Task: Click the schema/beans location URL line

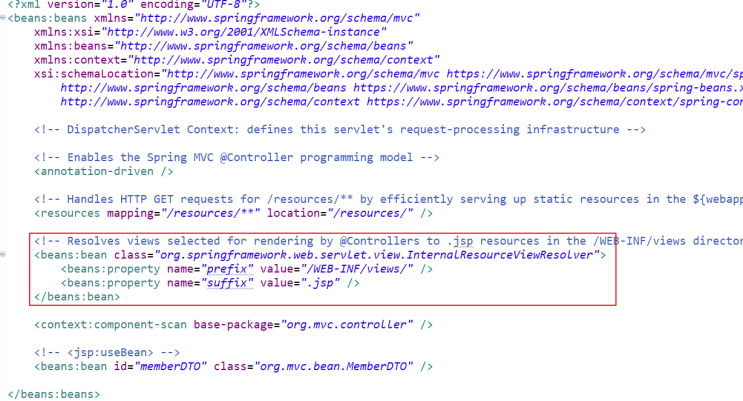Action: click(401, 88)
